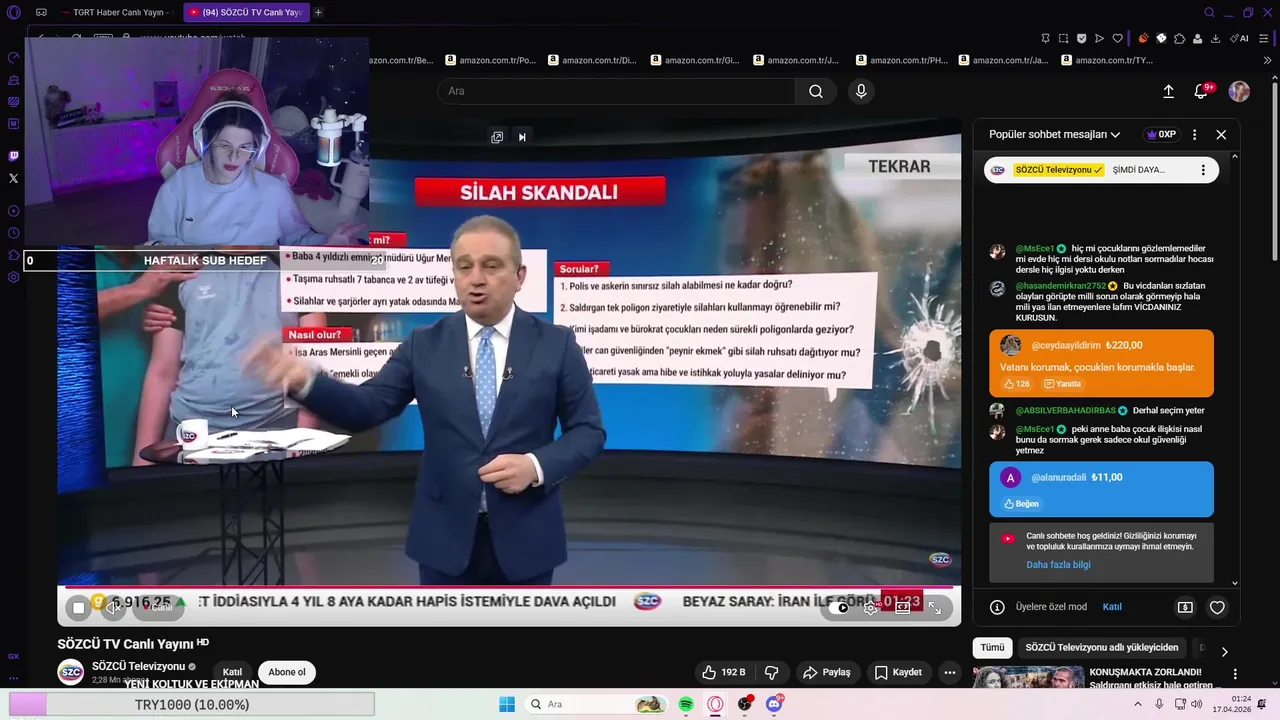This screenshot has height=720, width=1280.
Task: Reply via Yanıtla on Super Chat
Action: click(x=1063, y=384)
